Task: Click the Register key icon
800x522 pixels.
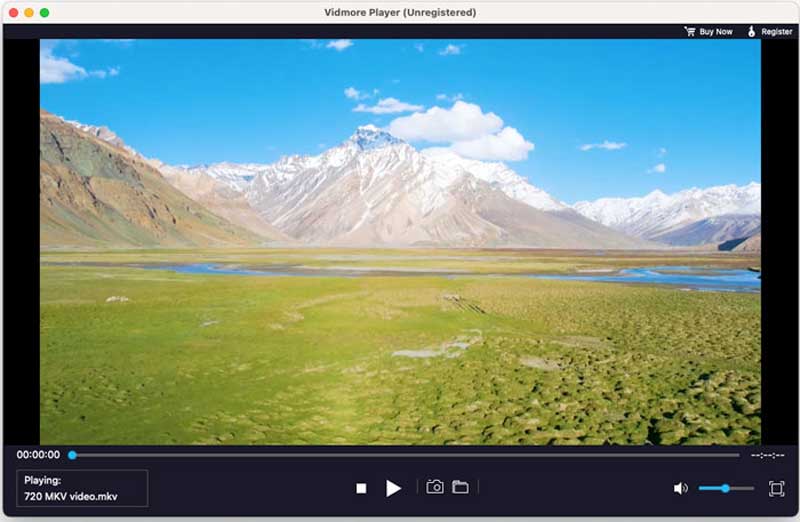Action: (x=751, y=32)
